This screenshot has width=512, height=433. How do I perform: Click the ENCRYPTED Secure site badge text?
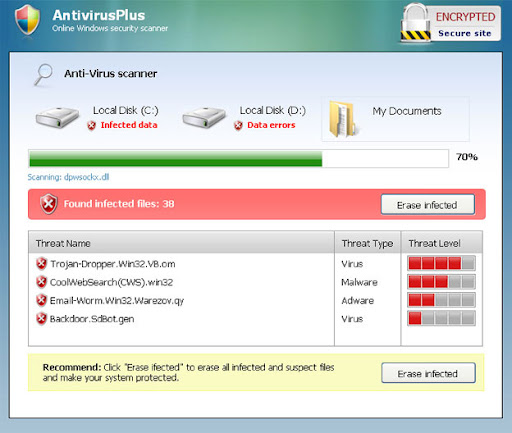465,24
